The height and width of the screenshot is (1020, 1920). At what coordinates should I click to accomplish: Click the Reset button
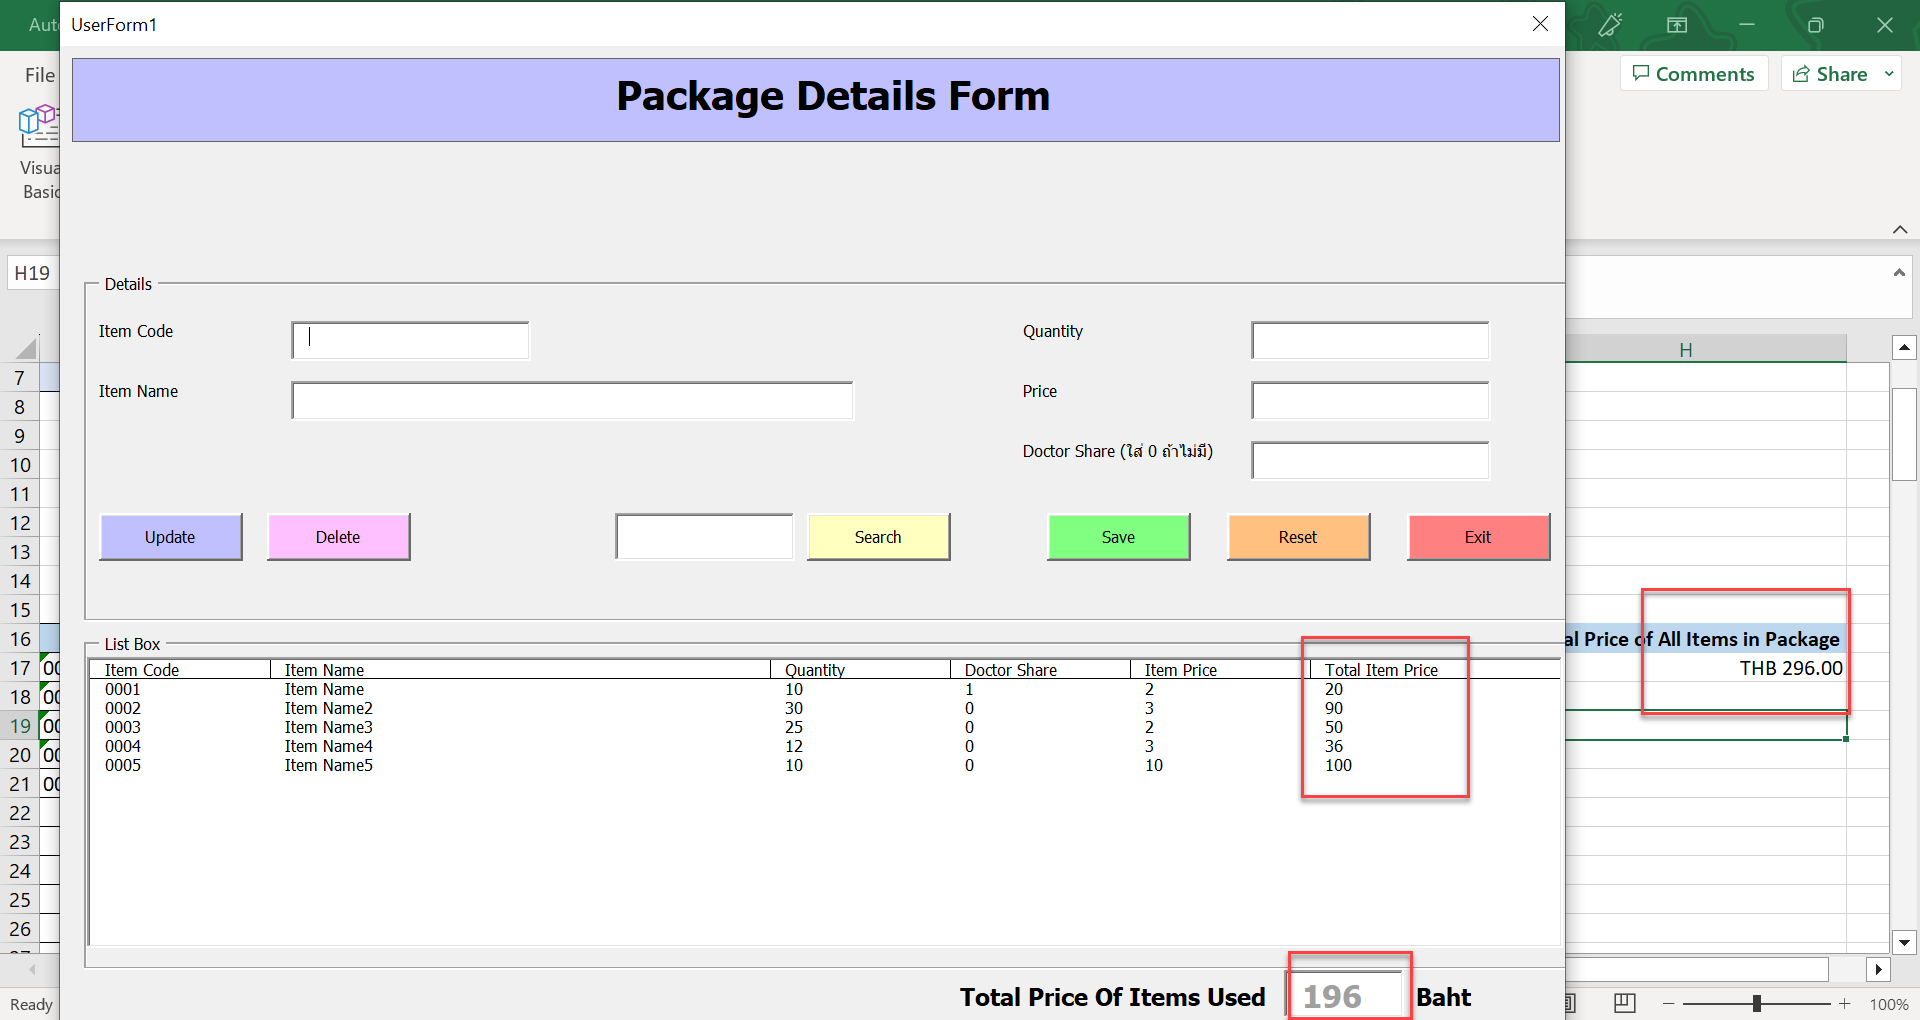[x=1297, y=537]
